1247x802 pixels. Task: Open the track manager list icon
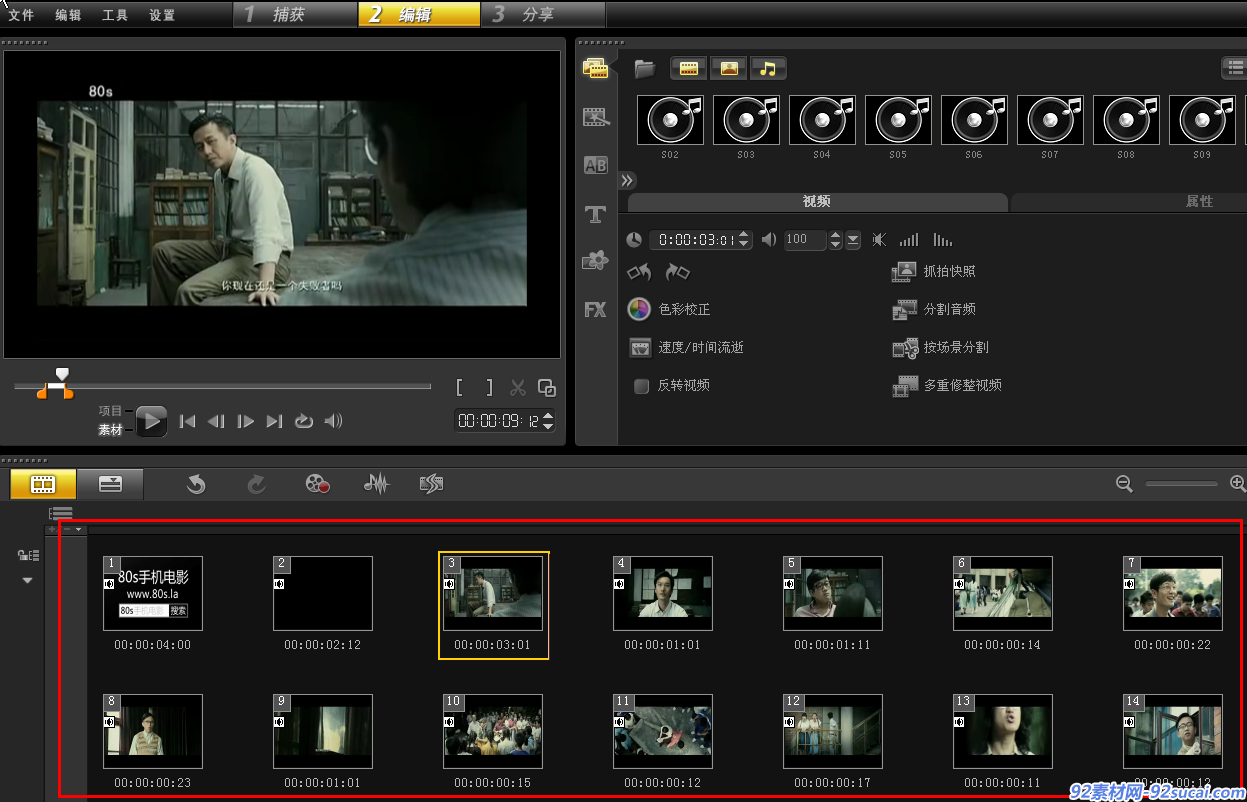pyautogui.click(x=60, y=513)
